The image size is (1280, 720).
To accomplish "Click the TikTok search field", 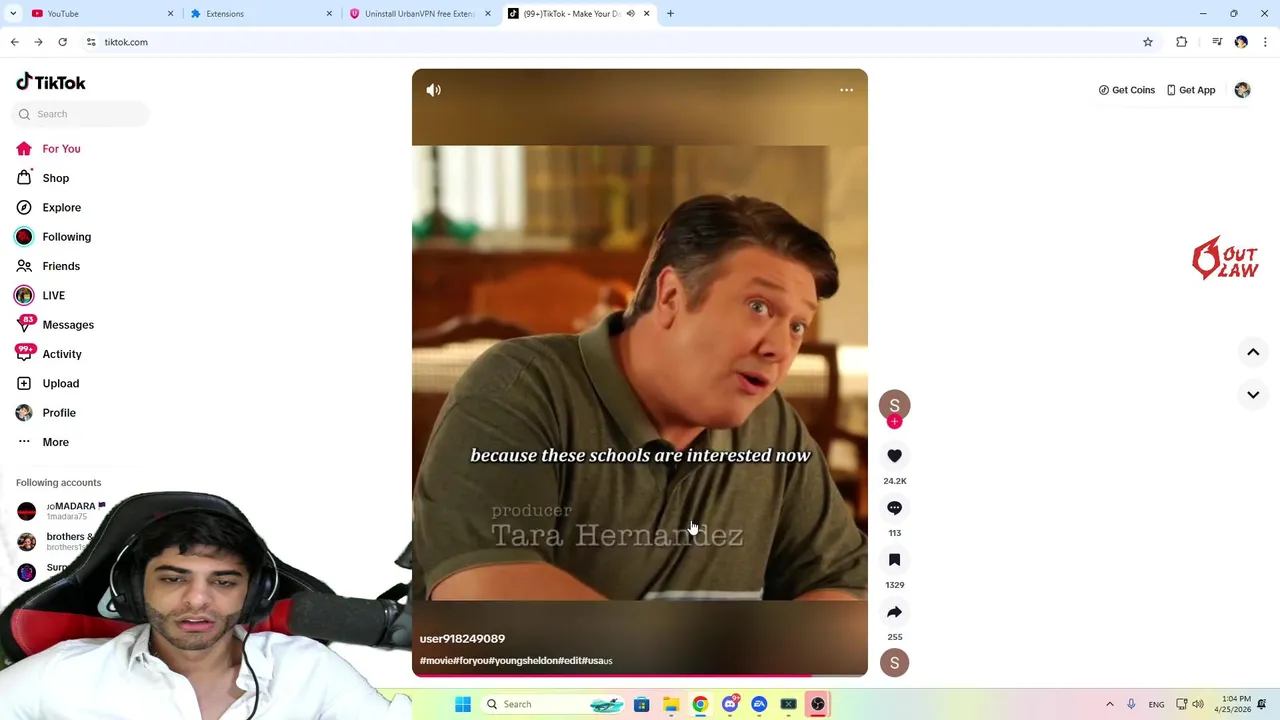I will click(80, 114).
